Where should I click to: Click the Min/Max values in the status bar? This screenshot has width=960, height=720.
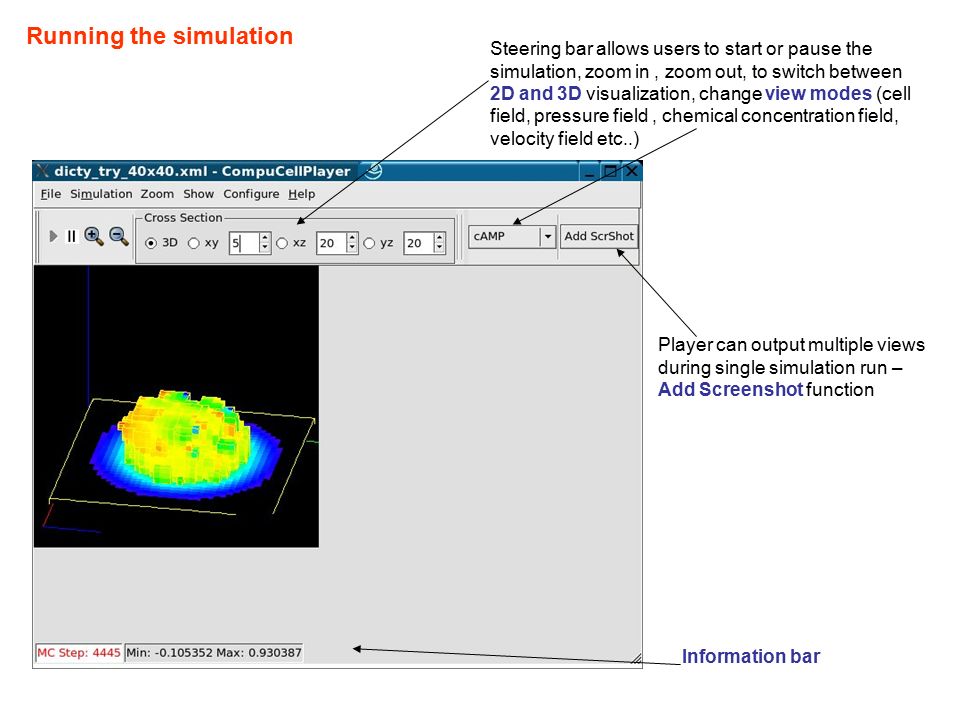pos(214,653)
